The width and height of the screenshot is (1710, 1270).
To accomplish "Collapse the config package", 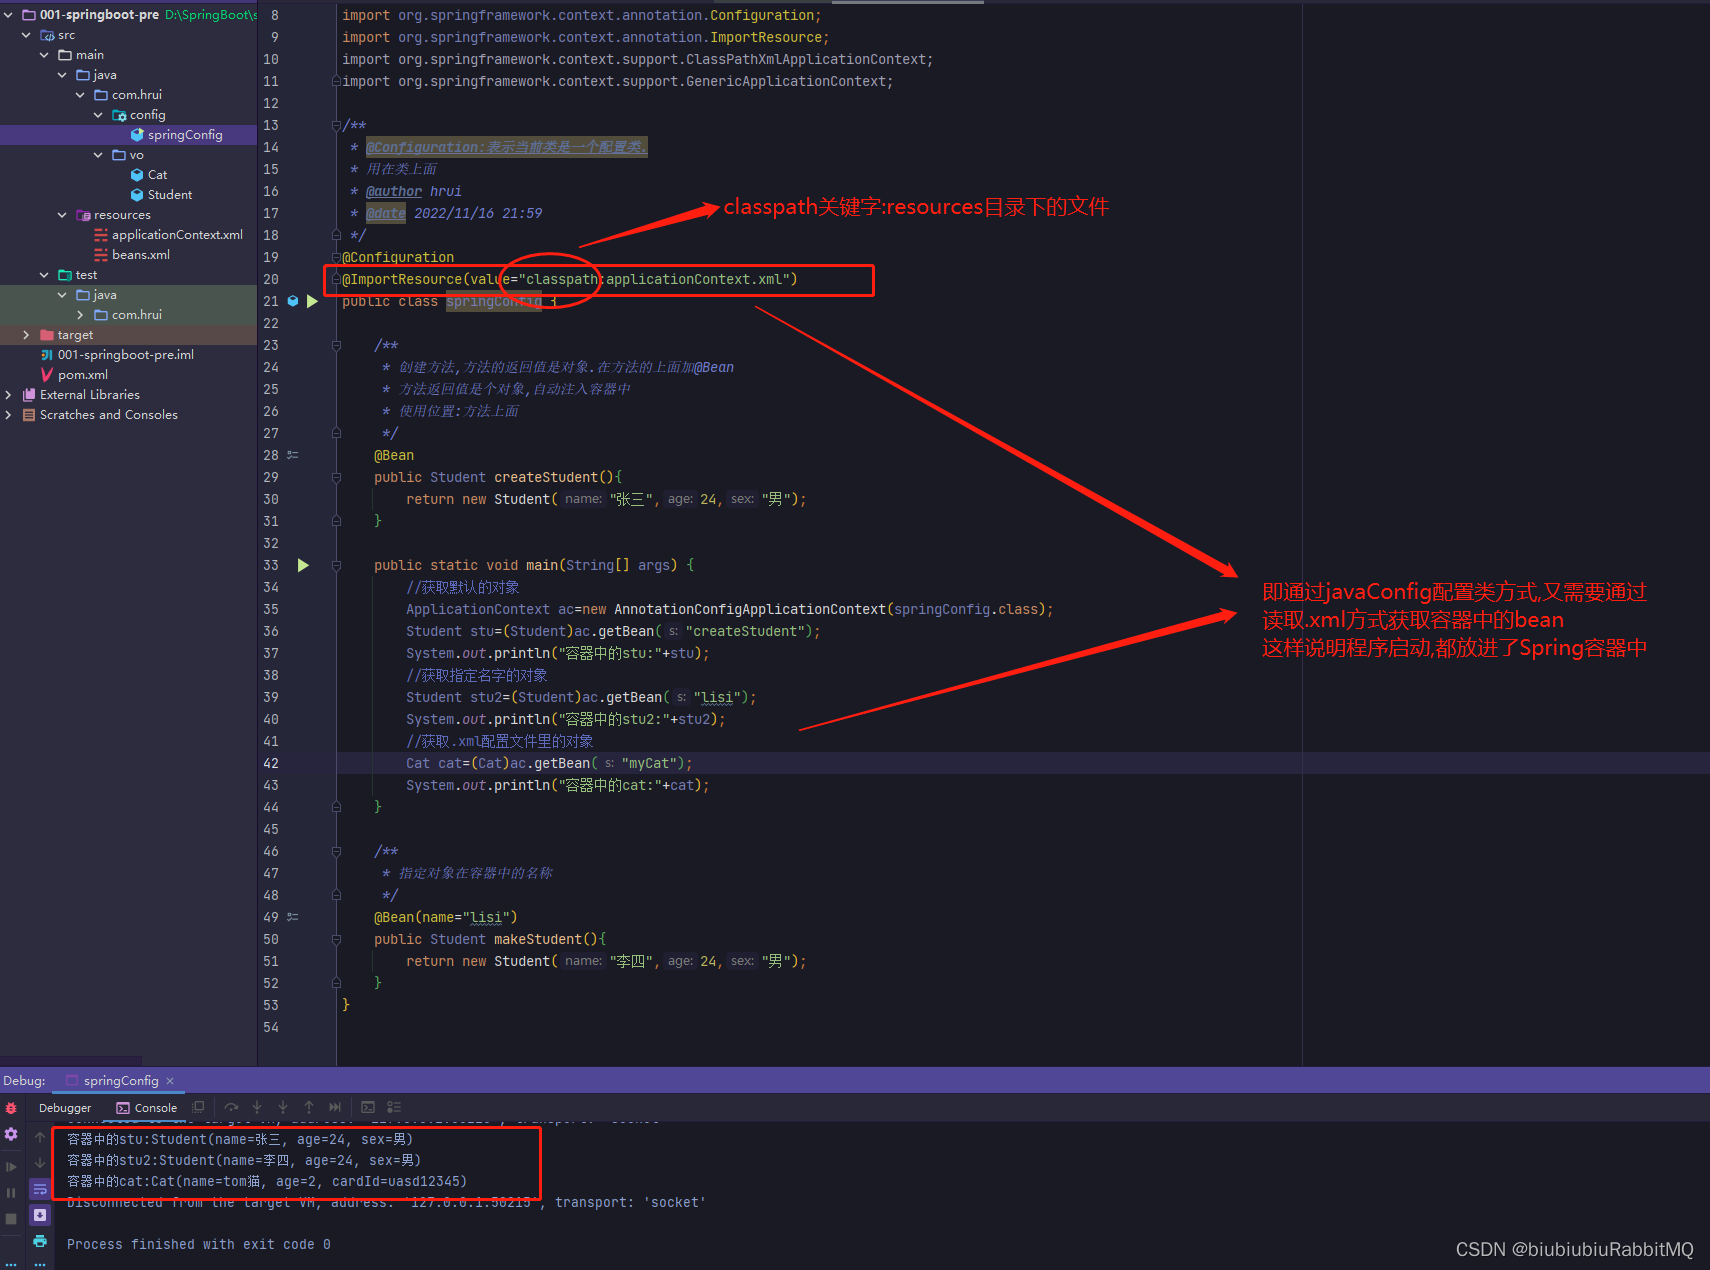I will pyautogui.click(x=98, y=115).
